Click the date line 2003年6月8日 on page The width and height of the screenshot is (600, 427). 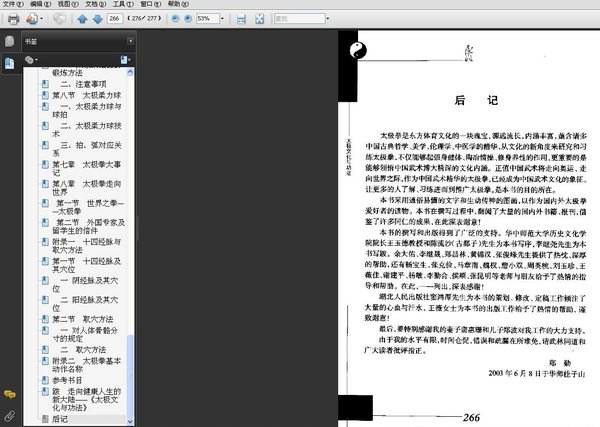tap(536, 373)
